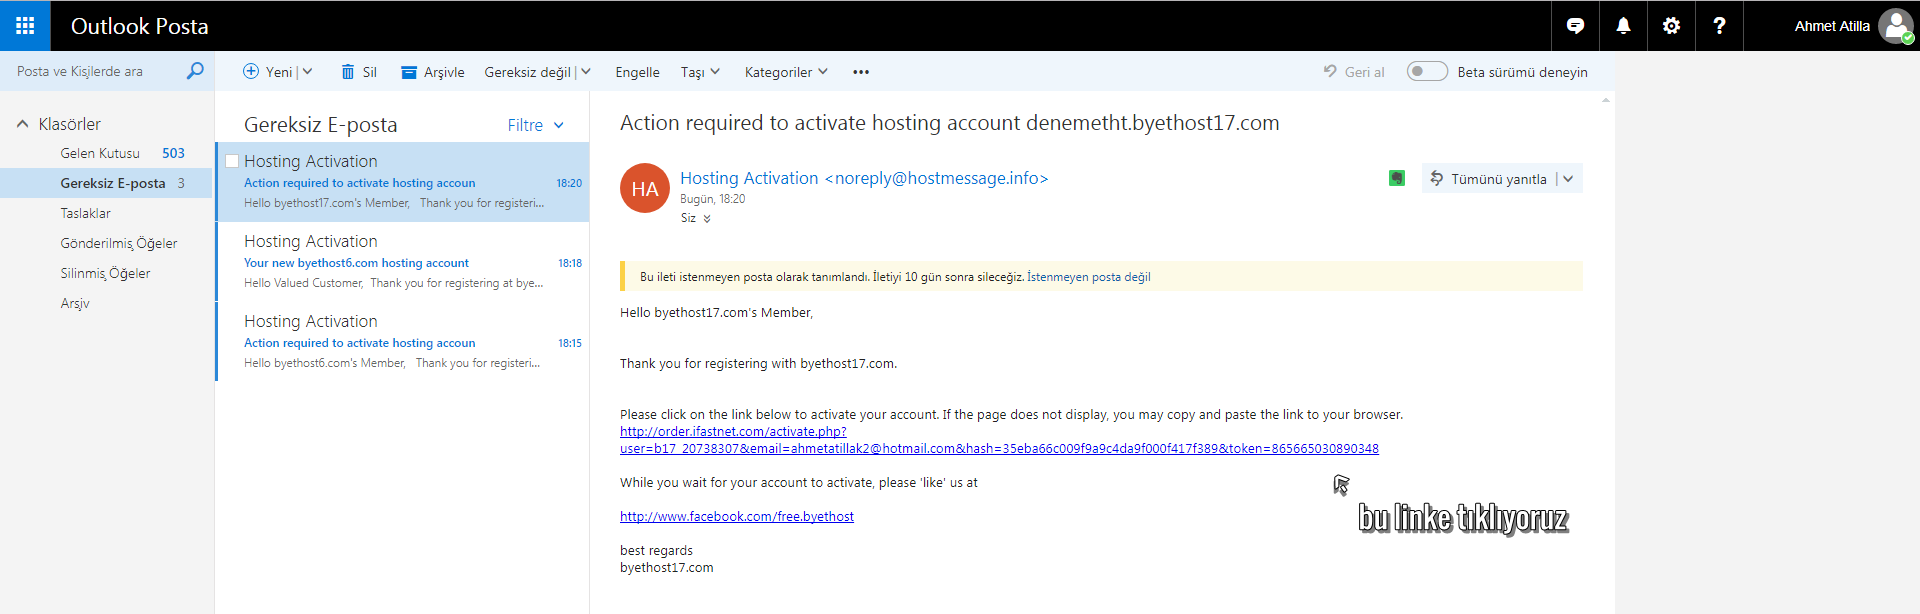Open help question mark icon

[1719, 26]
